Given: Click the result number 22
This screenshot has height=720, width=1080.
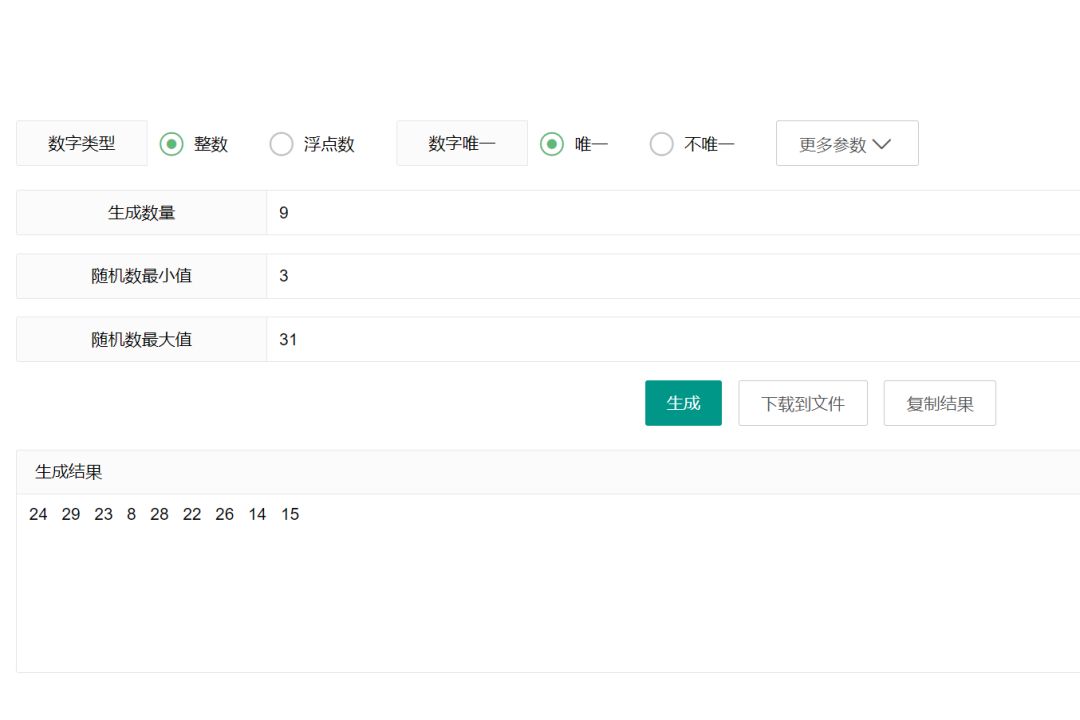Looking at the screenshot, I should click(192, 515).
